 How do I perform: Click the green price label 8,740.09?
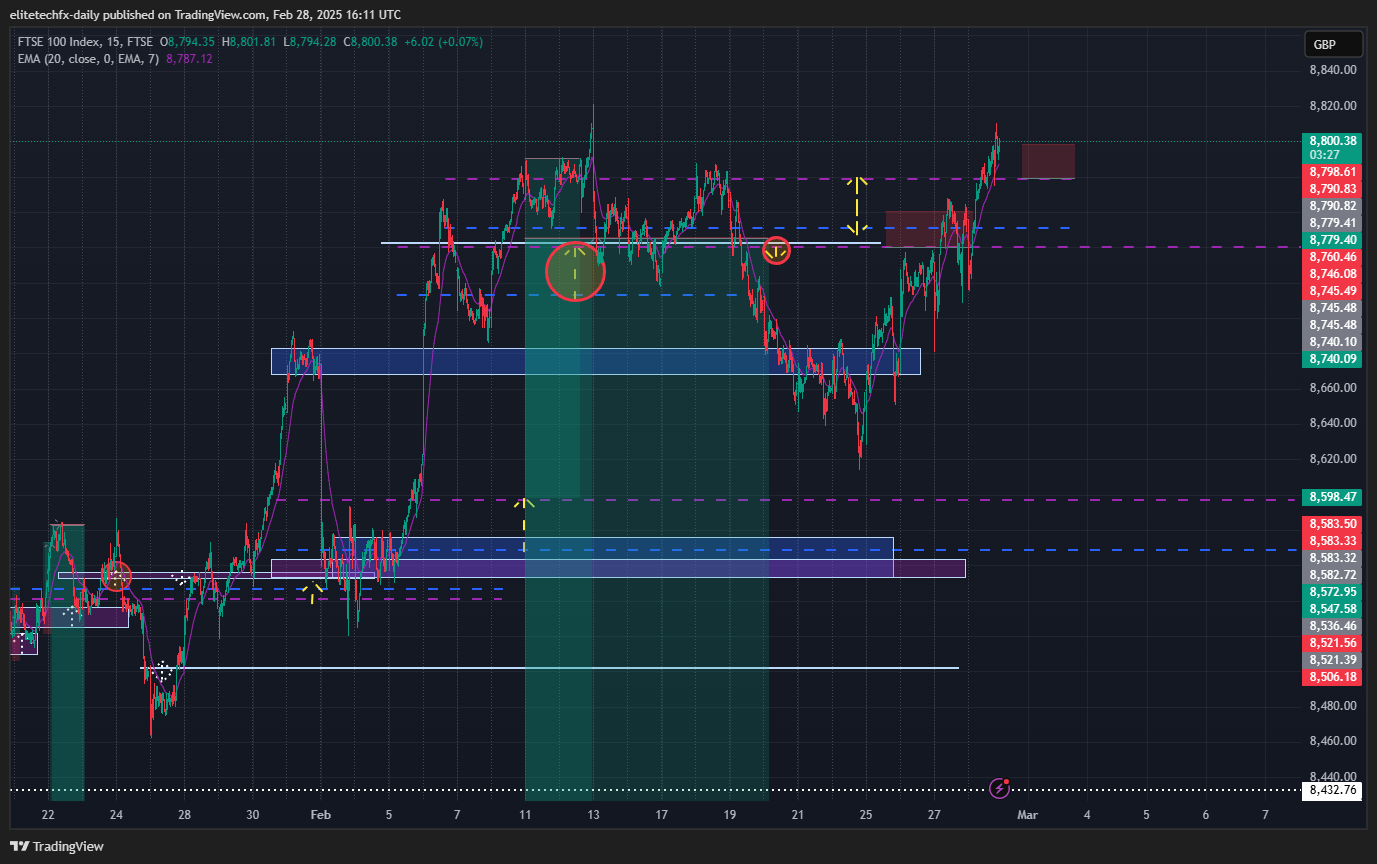(1332, 359)
